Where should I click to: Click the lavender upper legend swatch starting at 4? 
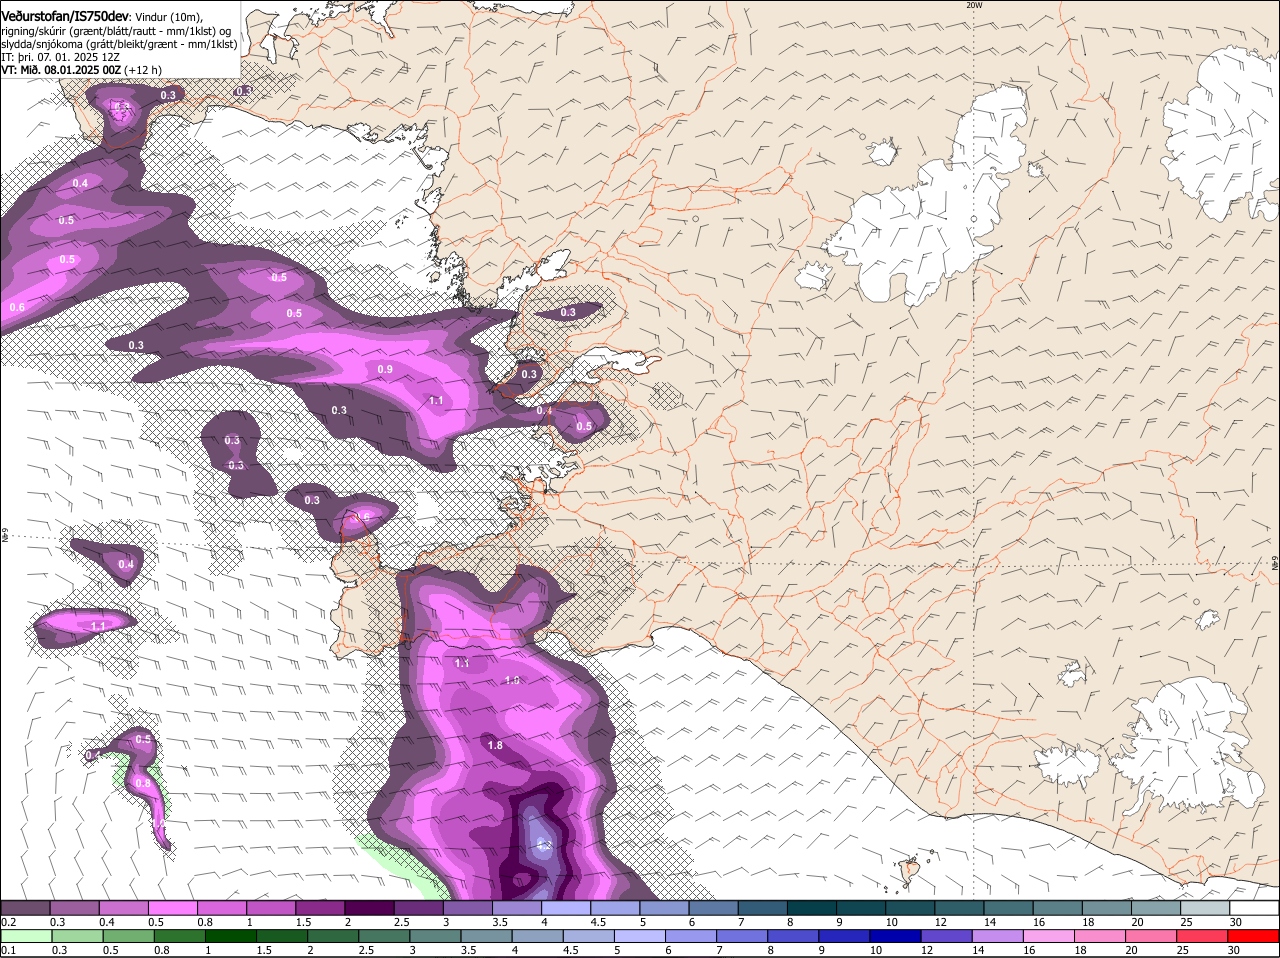567,908
